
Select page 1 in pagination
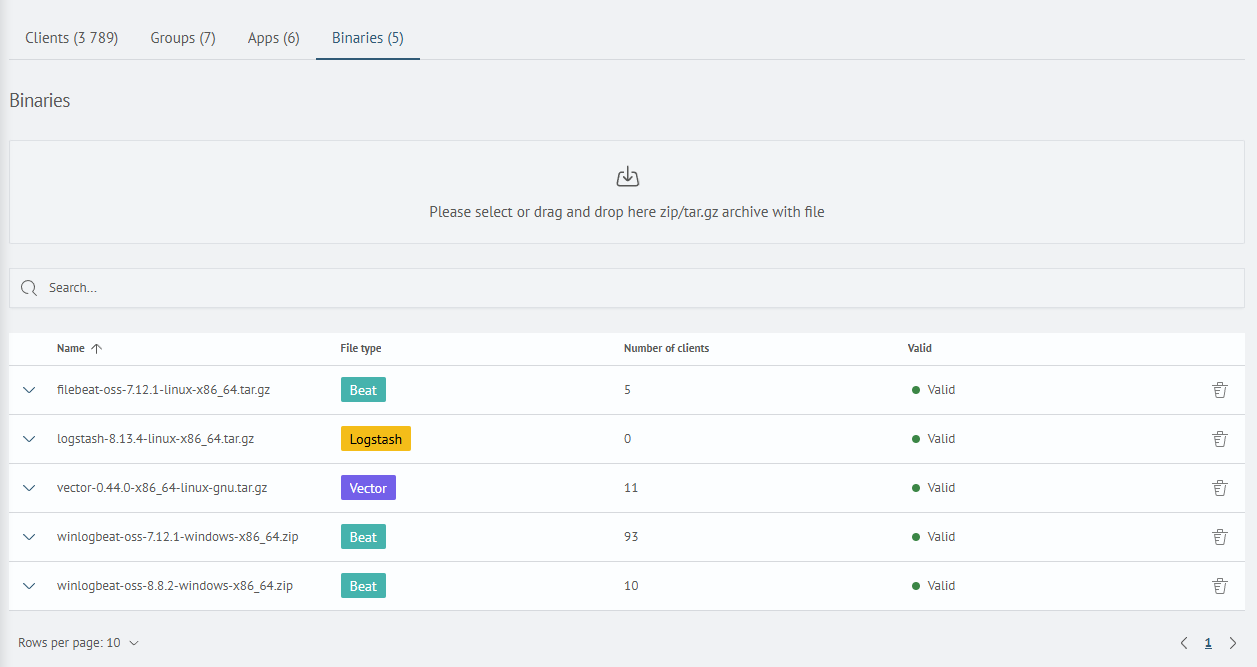[x=1208, y=643]
